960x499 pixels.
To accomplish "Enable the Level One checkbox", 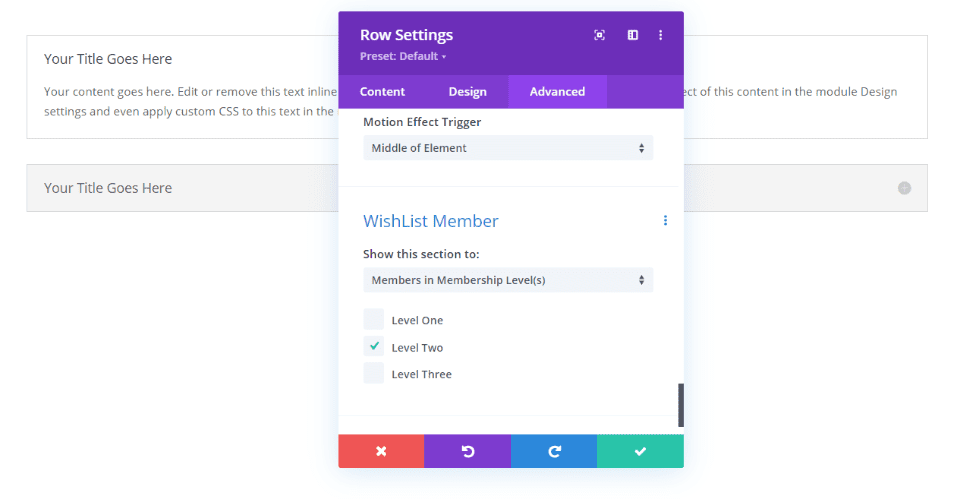I will (374, 320).
